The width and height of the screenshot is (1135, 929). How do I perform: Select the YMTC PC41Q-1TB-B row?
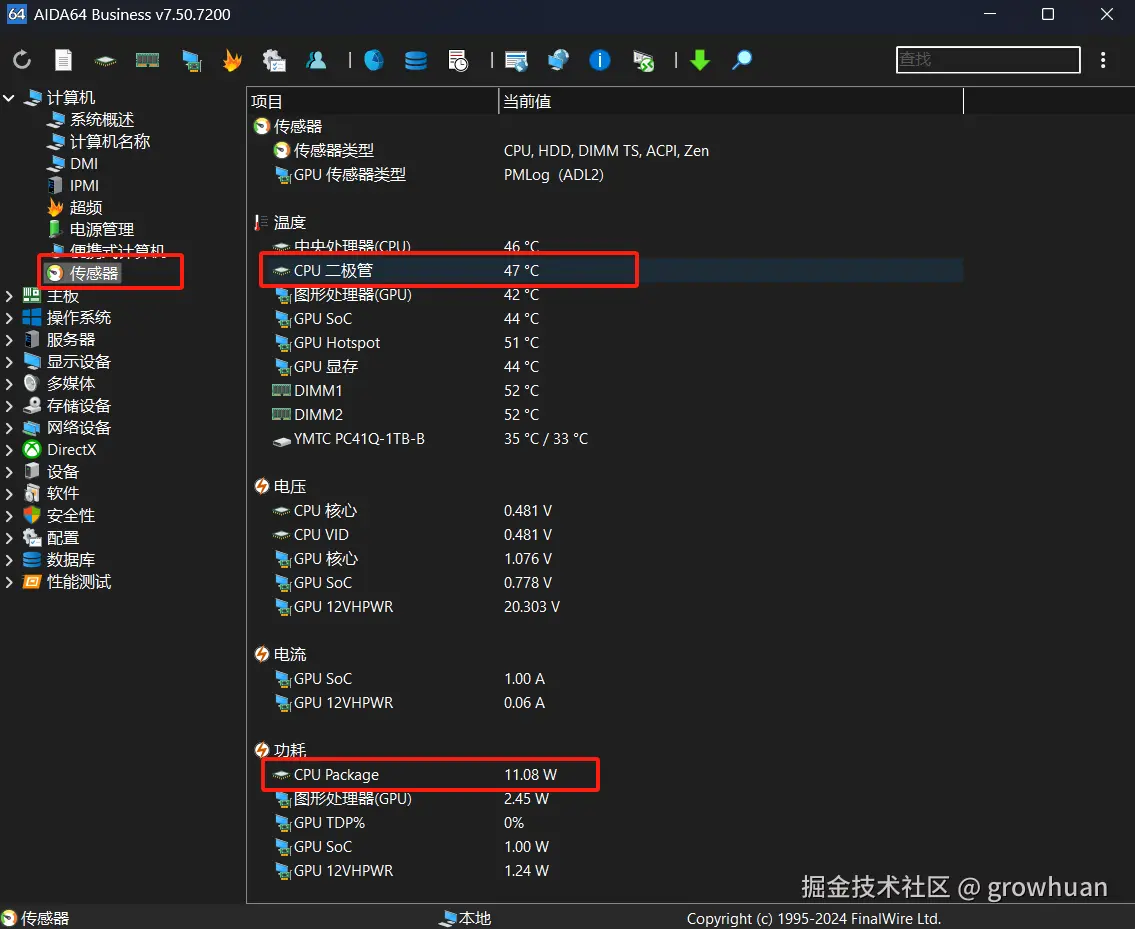(x=606, y=439)
